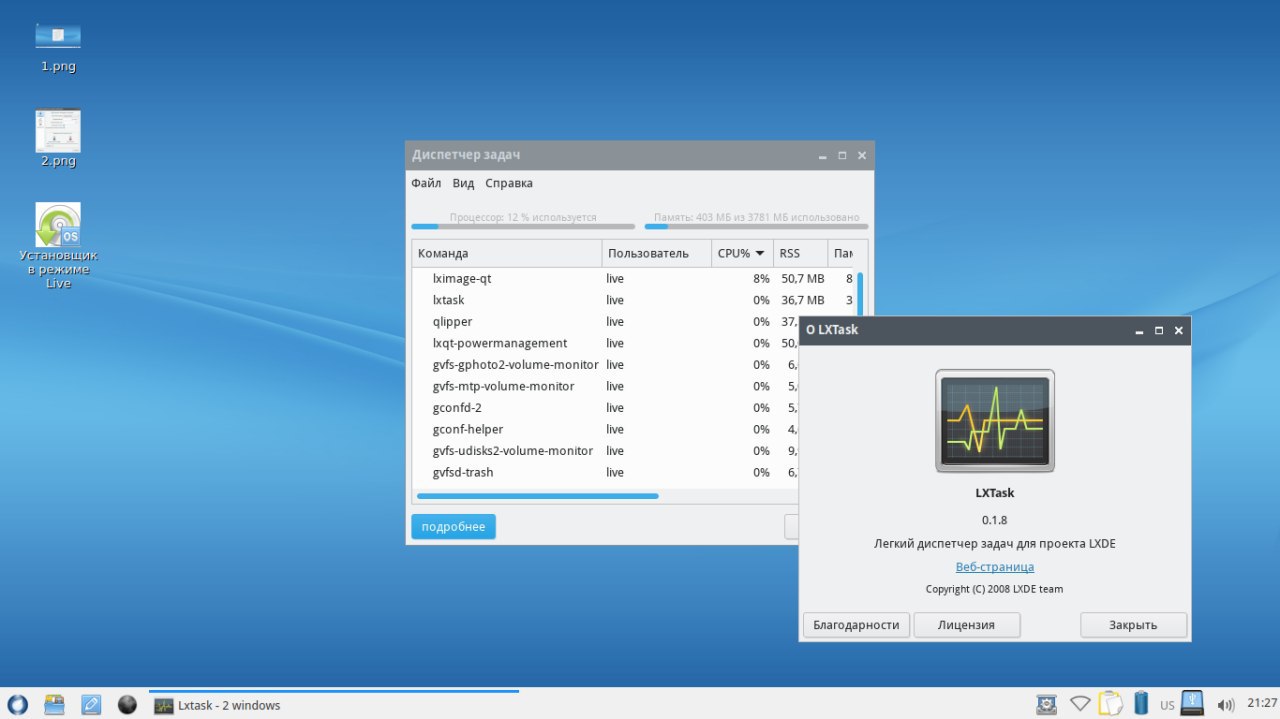Screen dimensions: 1280x719
Task: Open the Справка menu
Action: coord(509,183)
